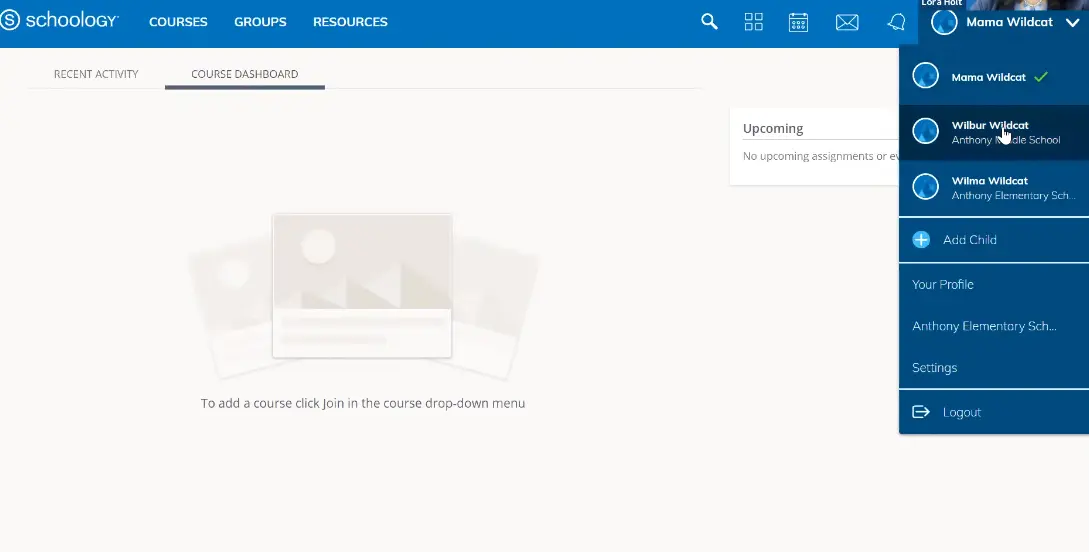Click the Logout arrow icon

coord(921,412)
